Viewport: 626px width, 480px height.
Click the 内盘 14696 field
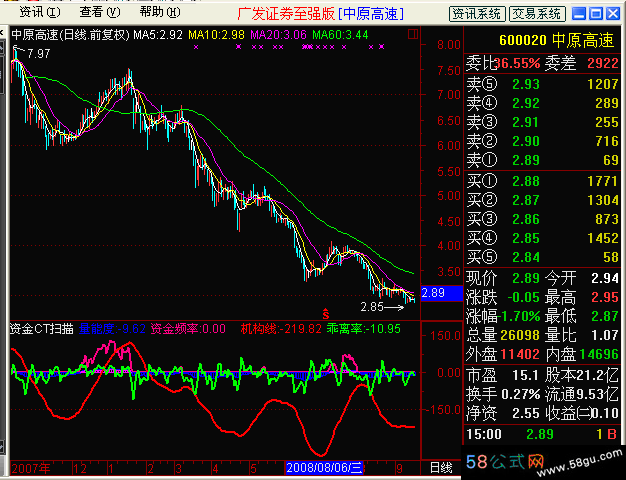(582, 355)
